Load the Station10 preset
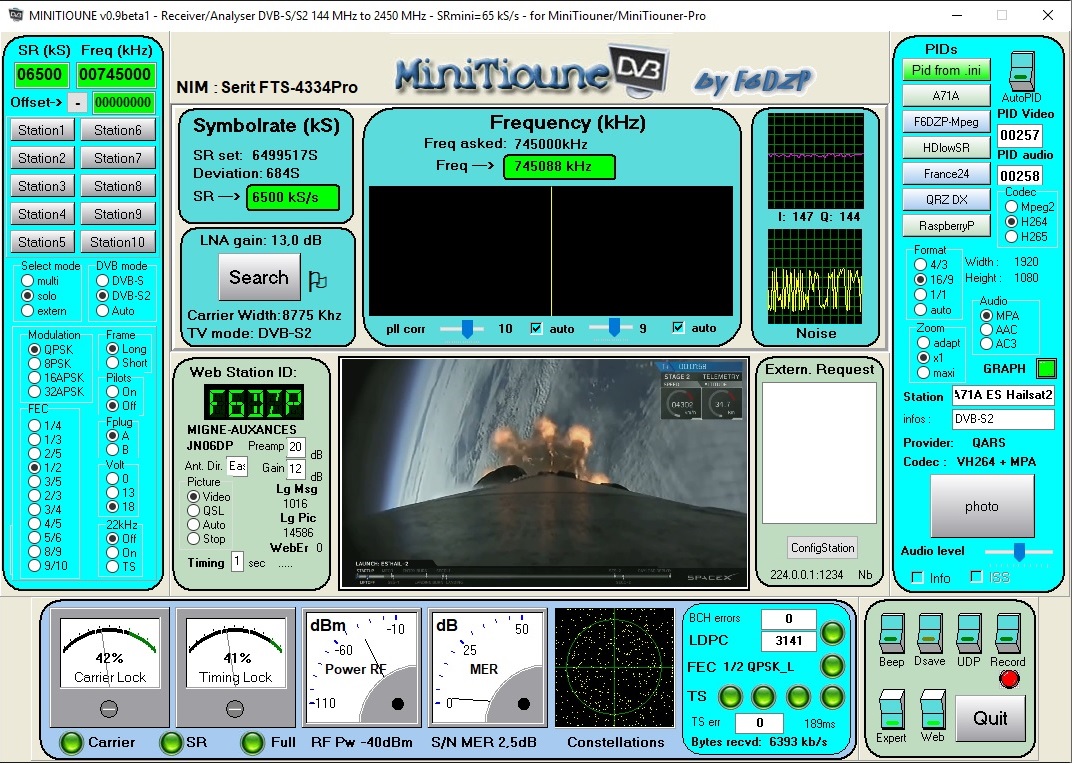 point(118,242)
